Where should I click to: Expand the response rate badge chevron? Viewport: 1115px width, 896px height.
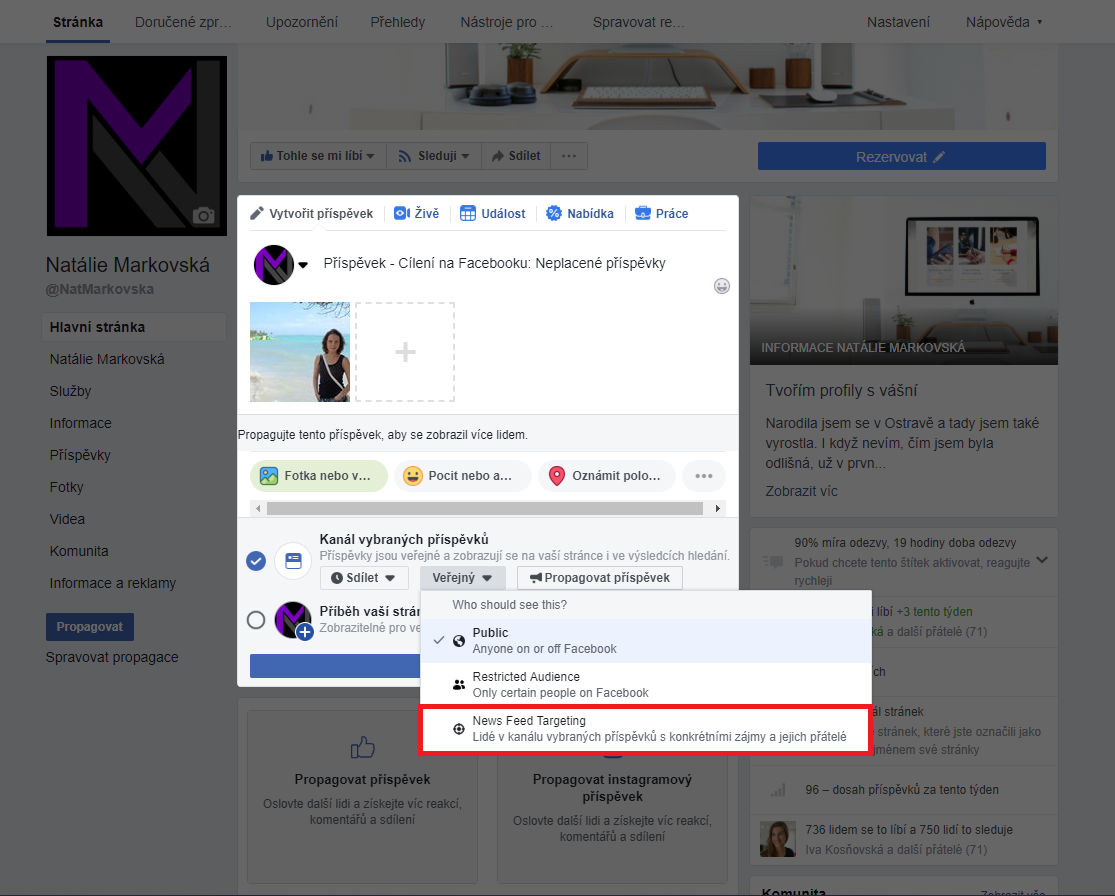(1042, 560)
